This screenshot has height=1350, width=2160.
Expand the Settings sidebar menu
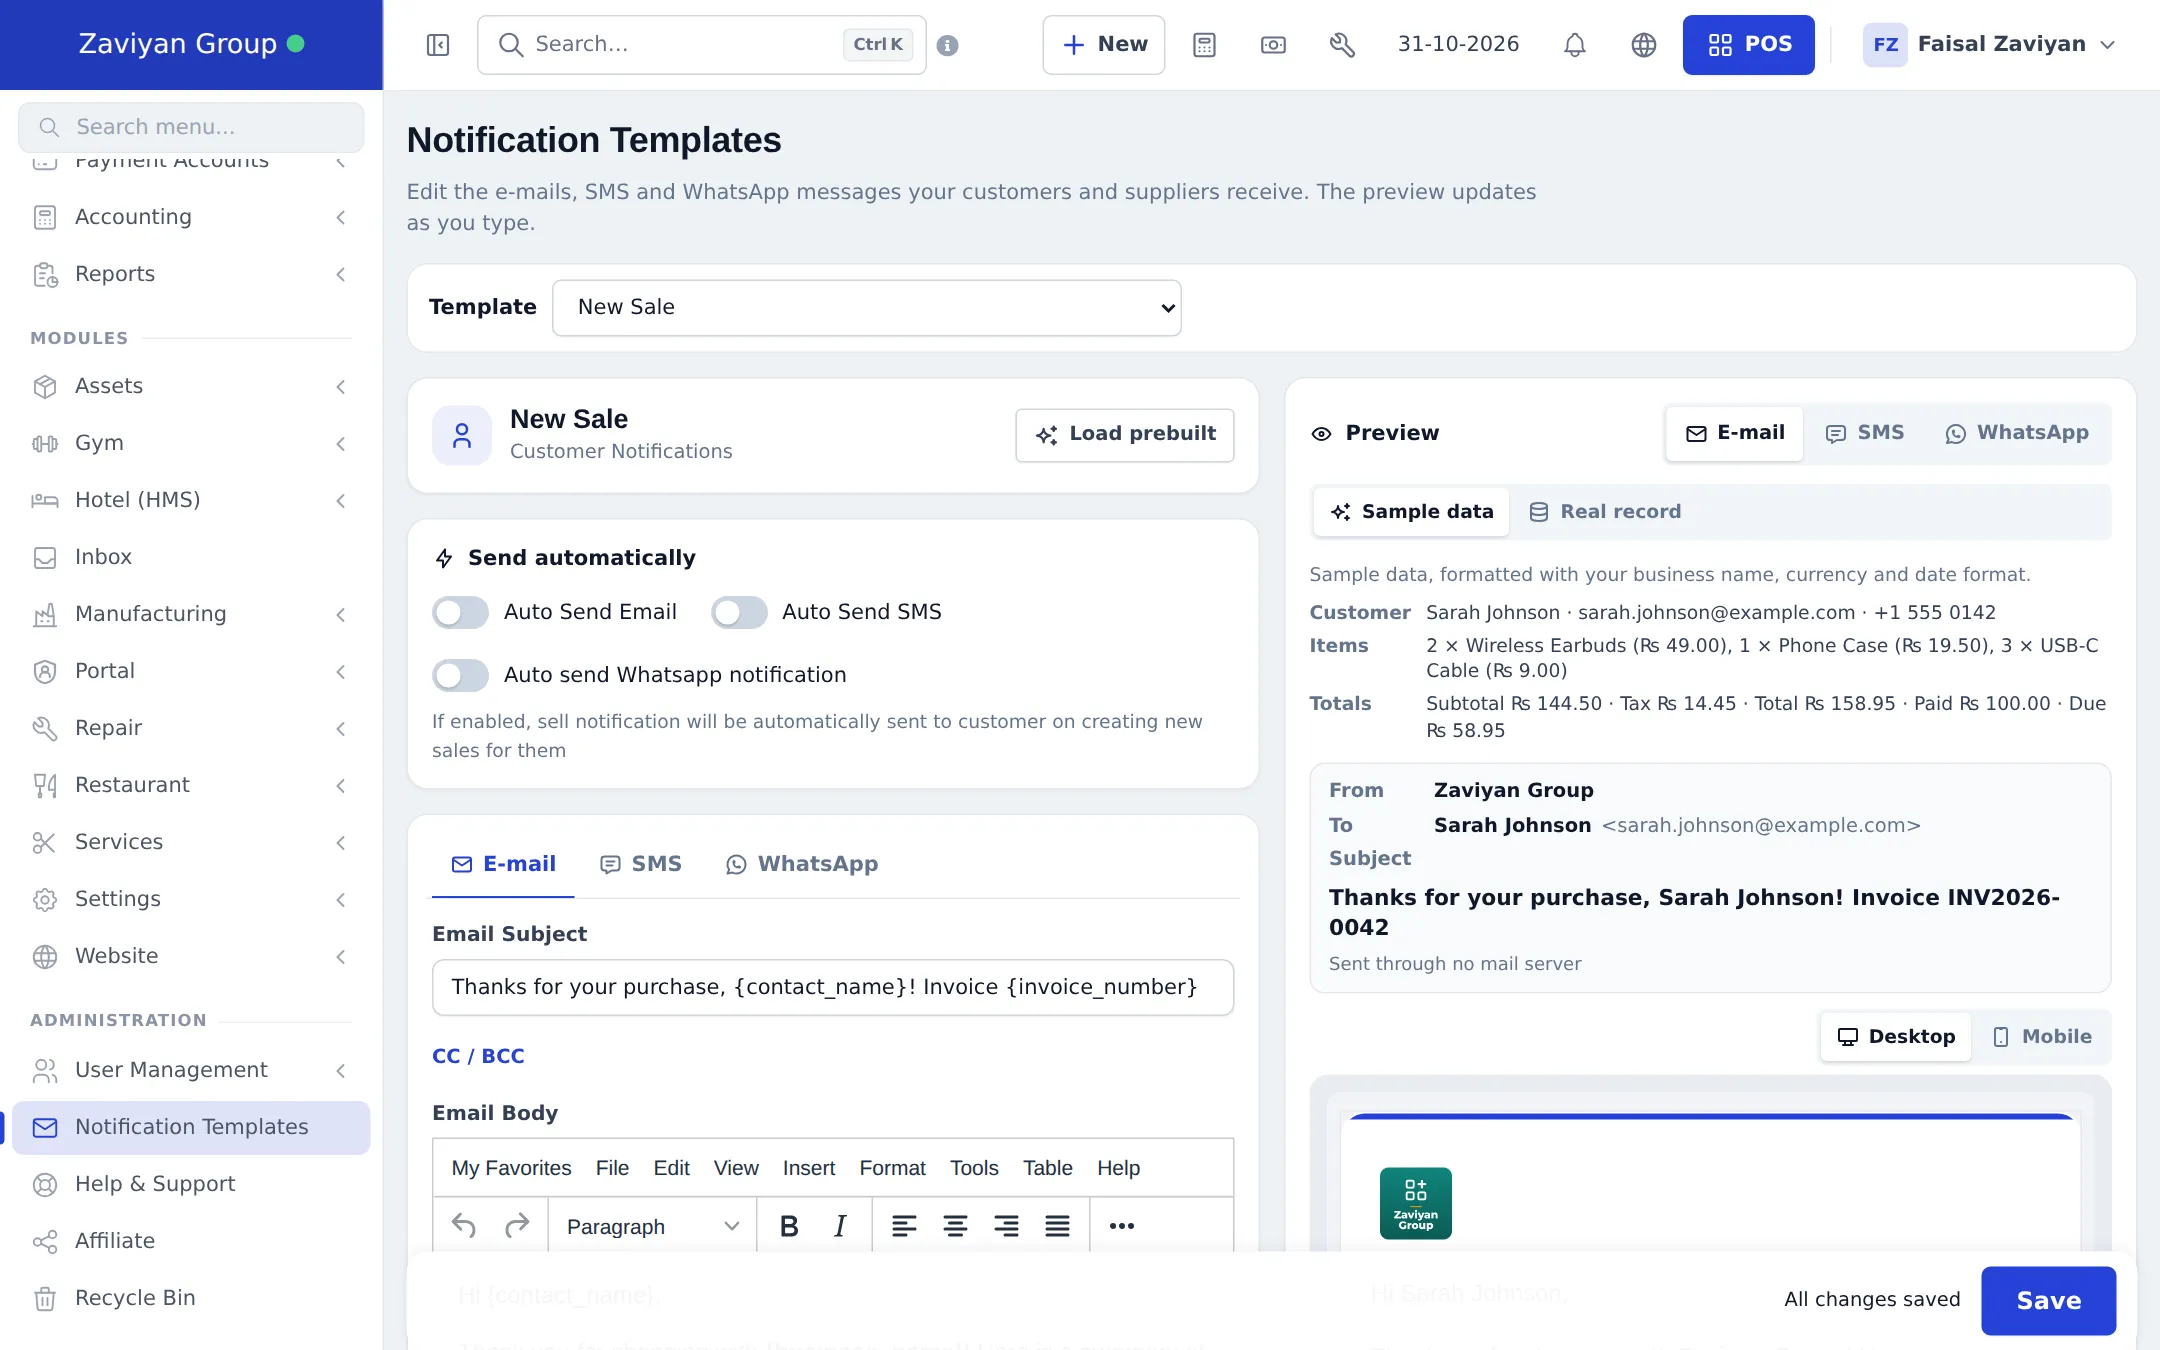[x=190, y=899]
